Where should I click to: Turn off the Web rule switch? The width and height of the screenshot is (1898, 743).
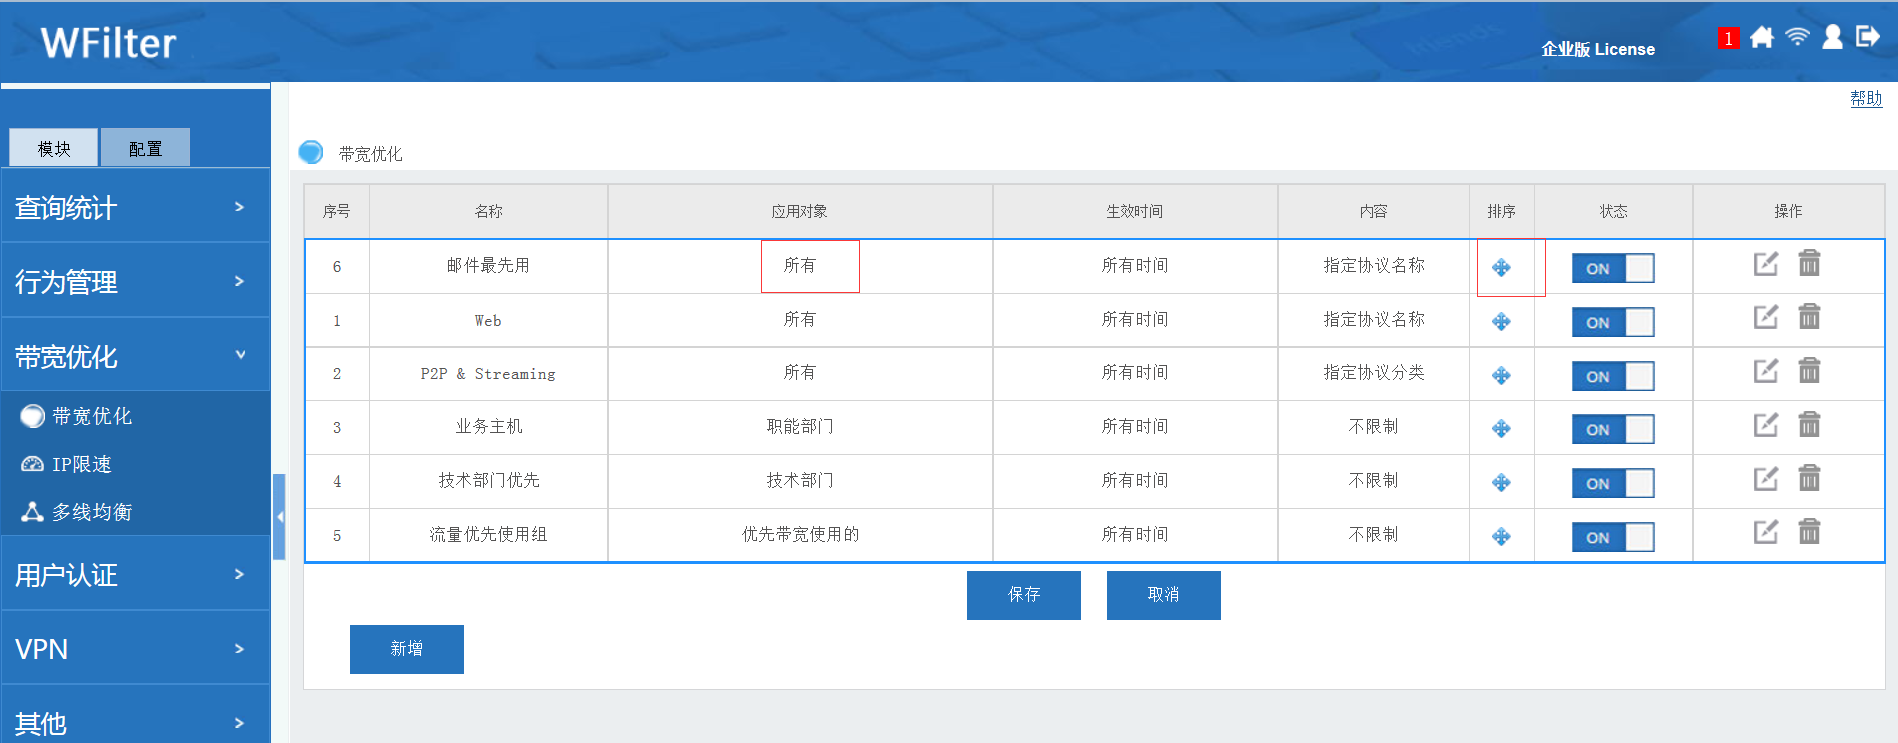[1612, 322]
